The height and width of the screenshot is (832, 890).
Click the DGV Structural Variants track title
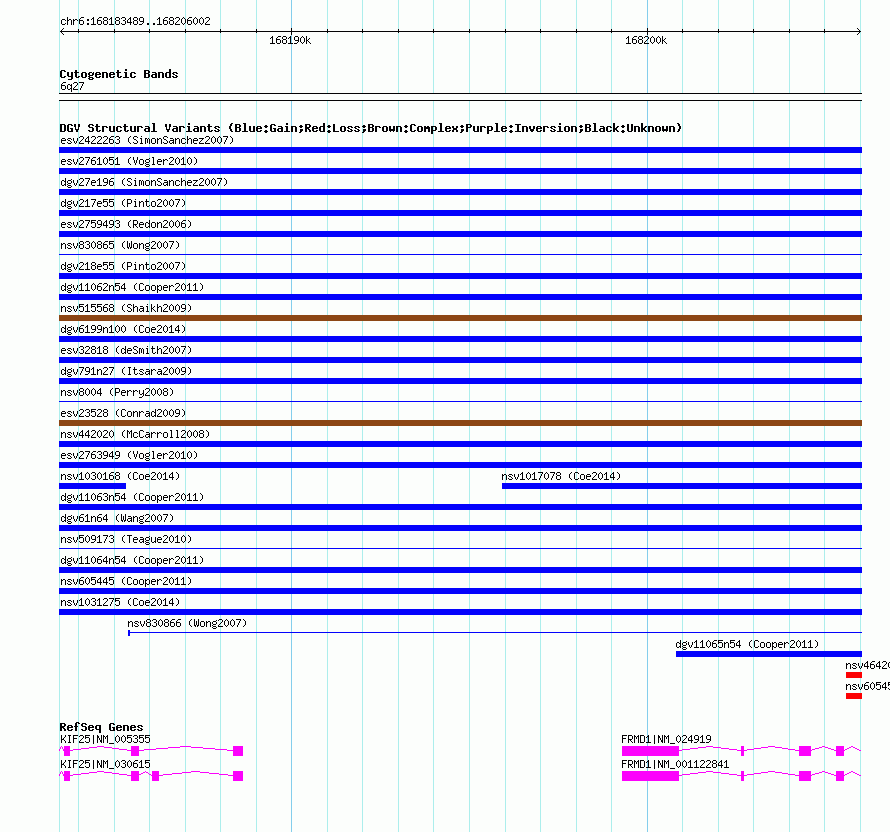pos(370,128)
